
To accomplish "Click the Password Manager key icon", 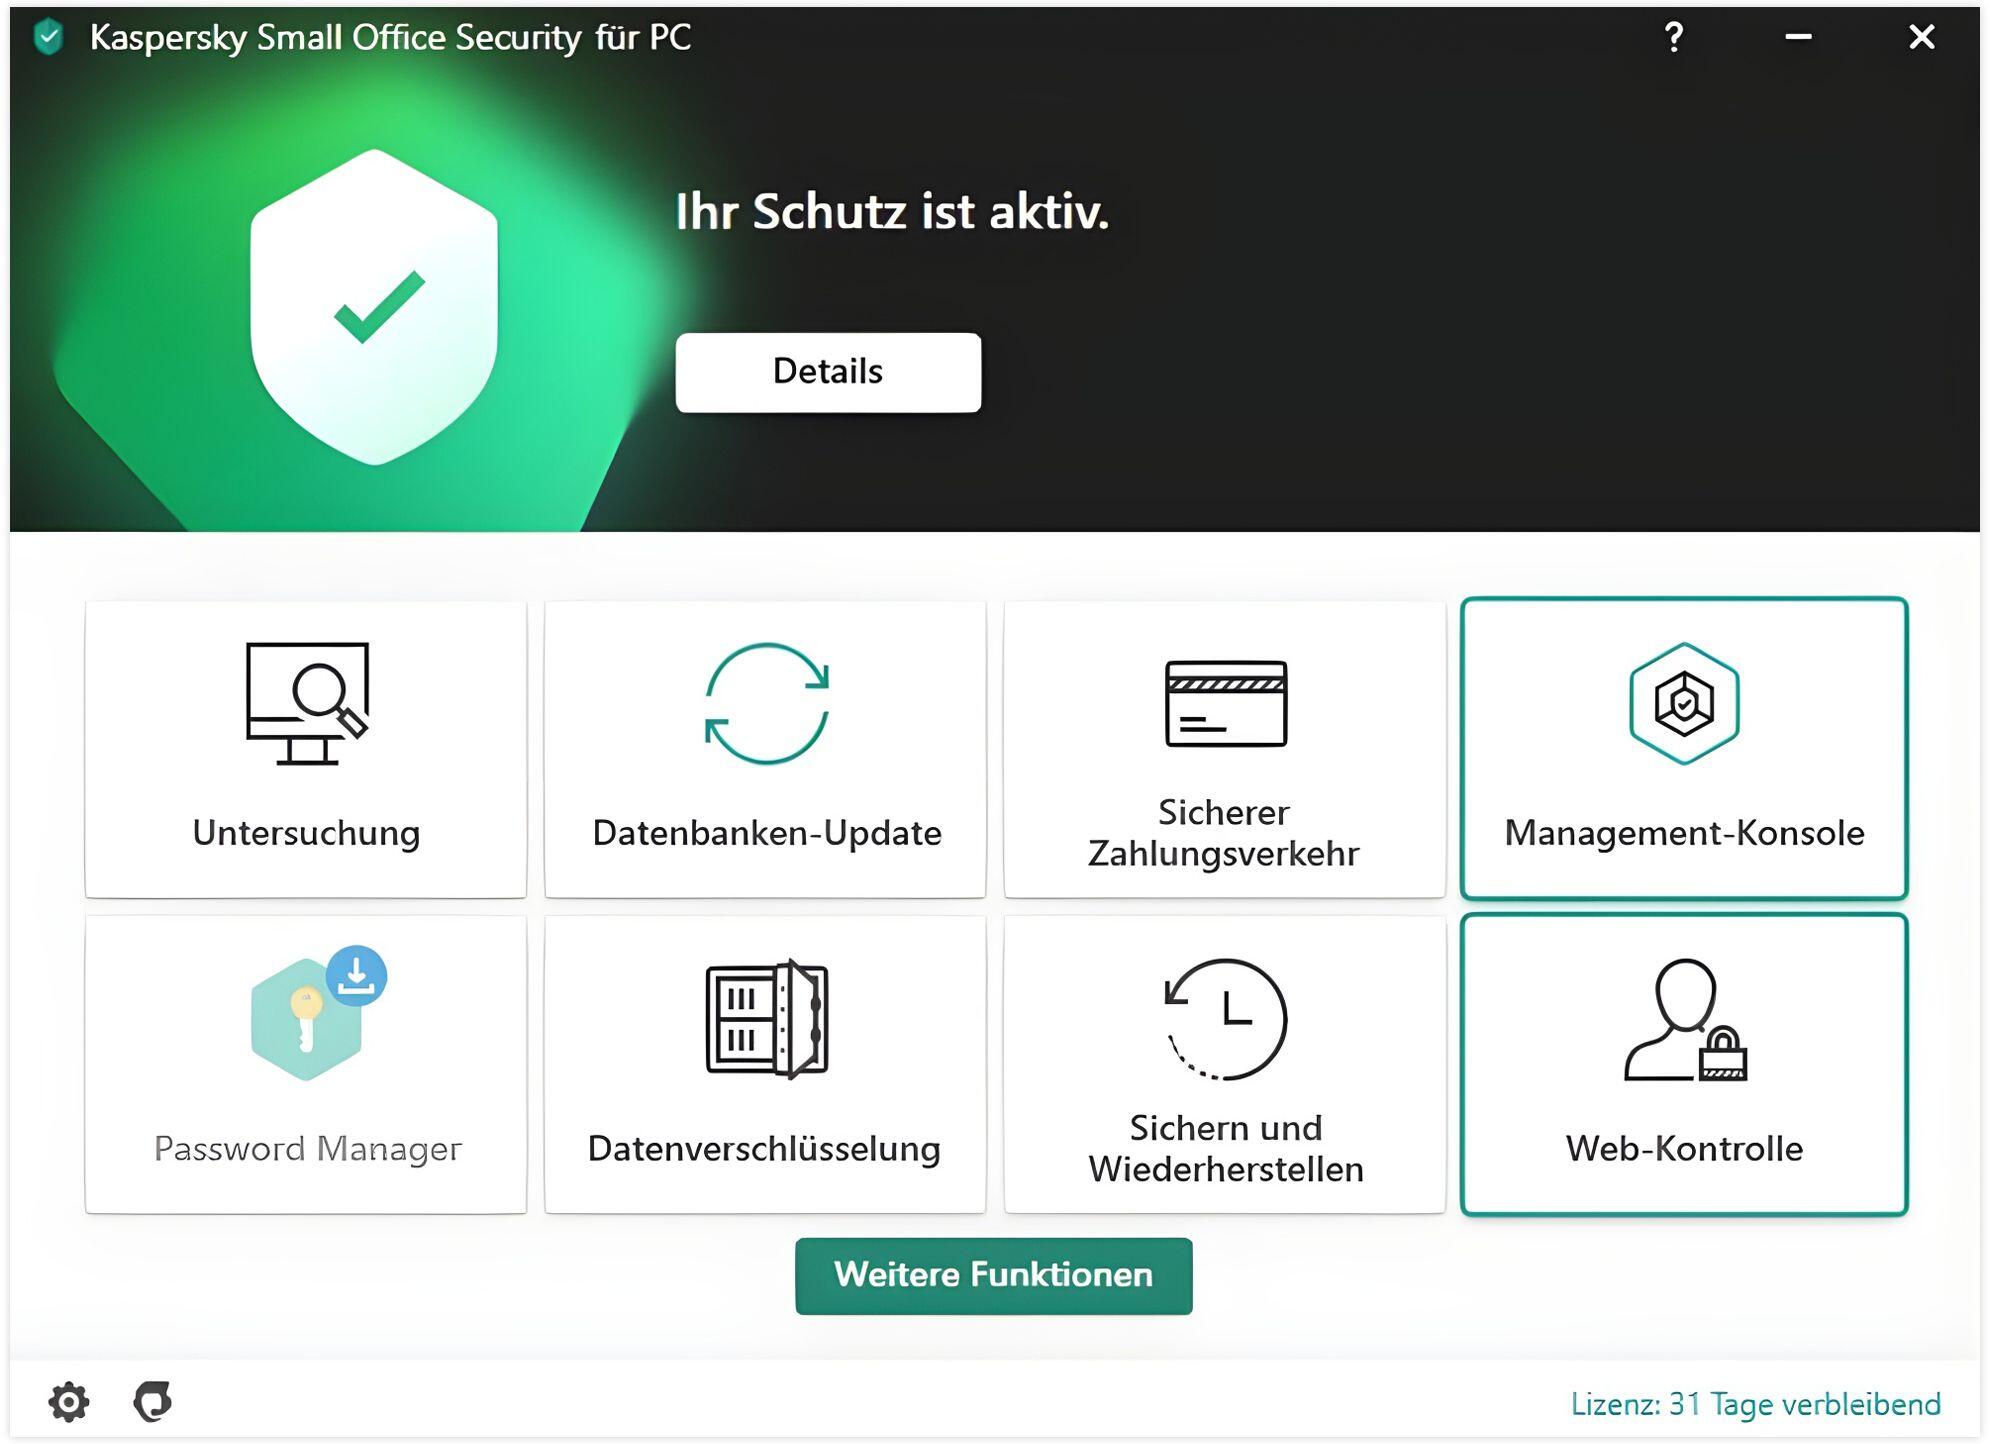I will click(x=306, y=1020).
